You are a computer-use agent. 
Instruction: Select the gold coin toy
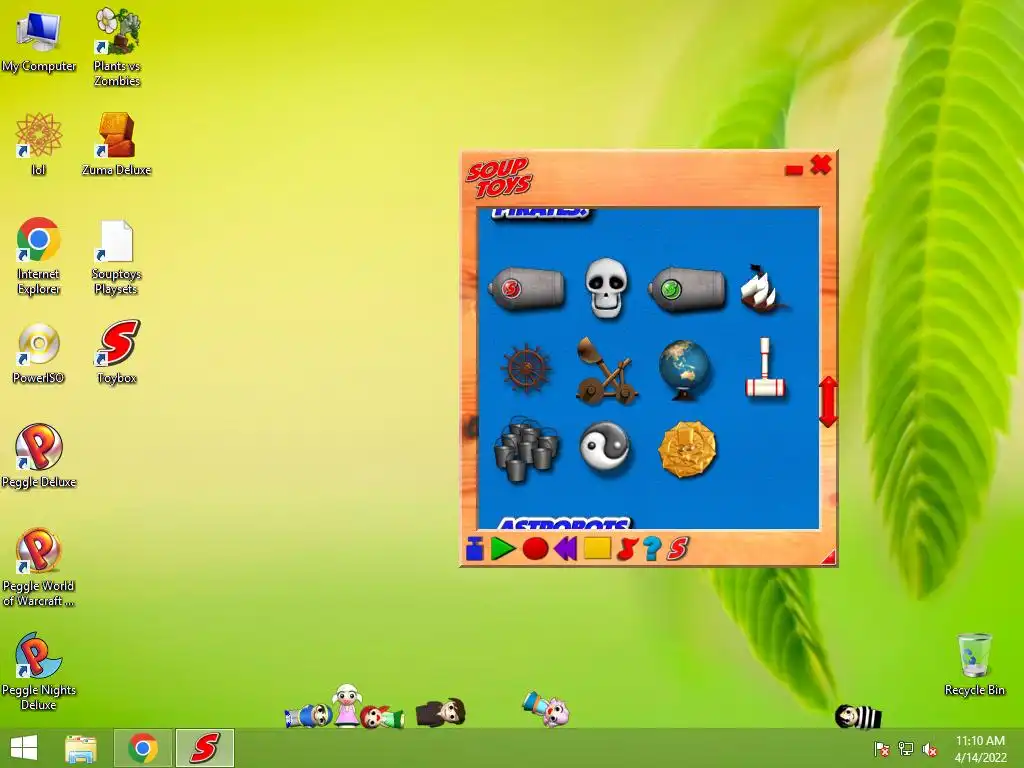(686, 449)
